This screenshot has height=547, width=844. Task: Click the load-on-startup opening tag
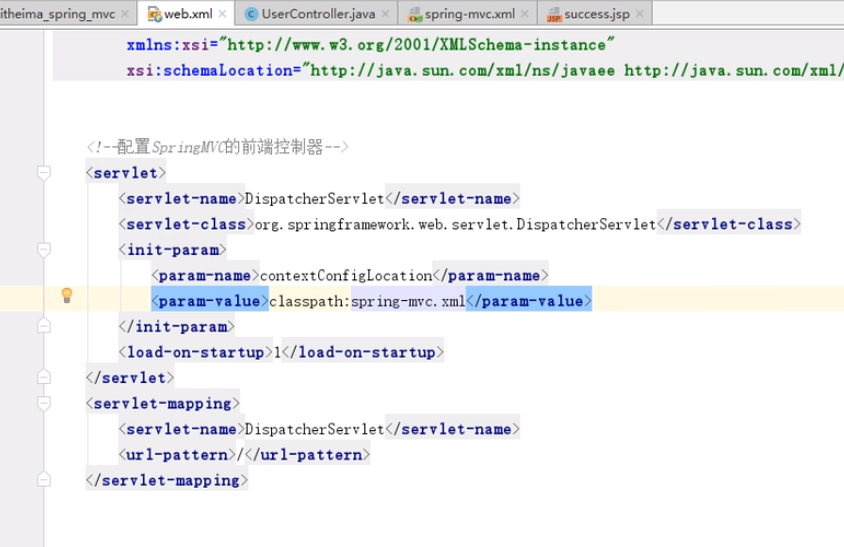196,352
